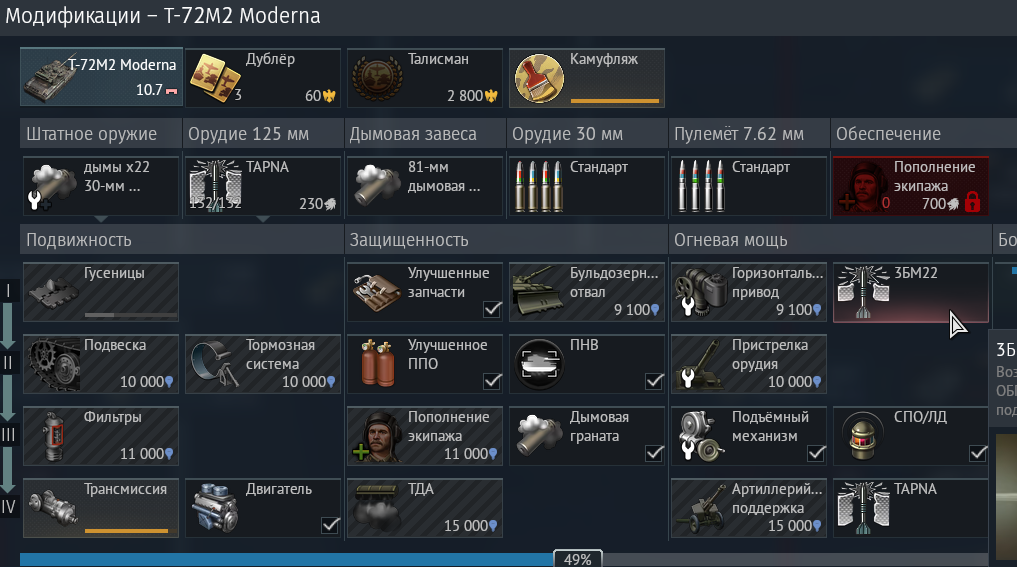
Task: Open the Пополнение экипажа locked supply item
Action: coord(911,186)
